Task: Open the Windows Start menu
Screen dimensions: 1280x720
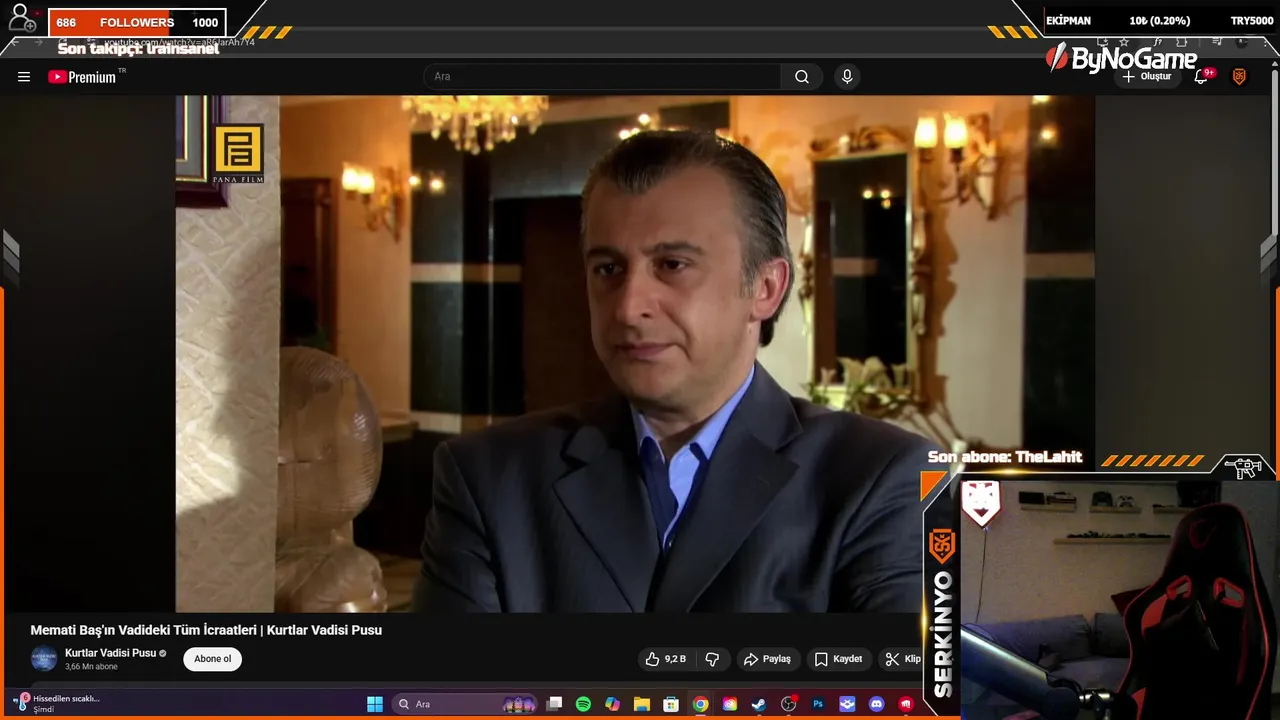Action: pyautogui.click(x=375, y=704)
